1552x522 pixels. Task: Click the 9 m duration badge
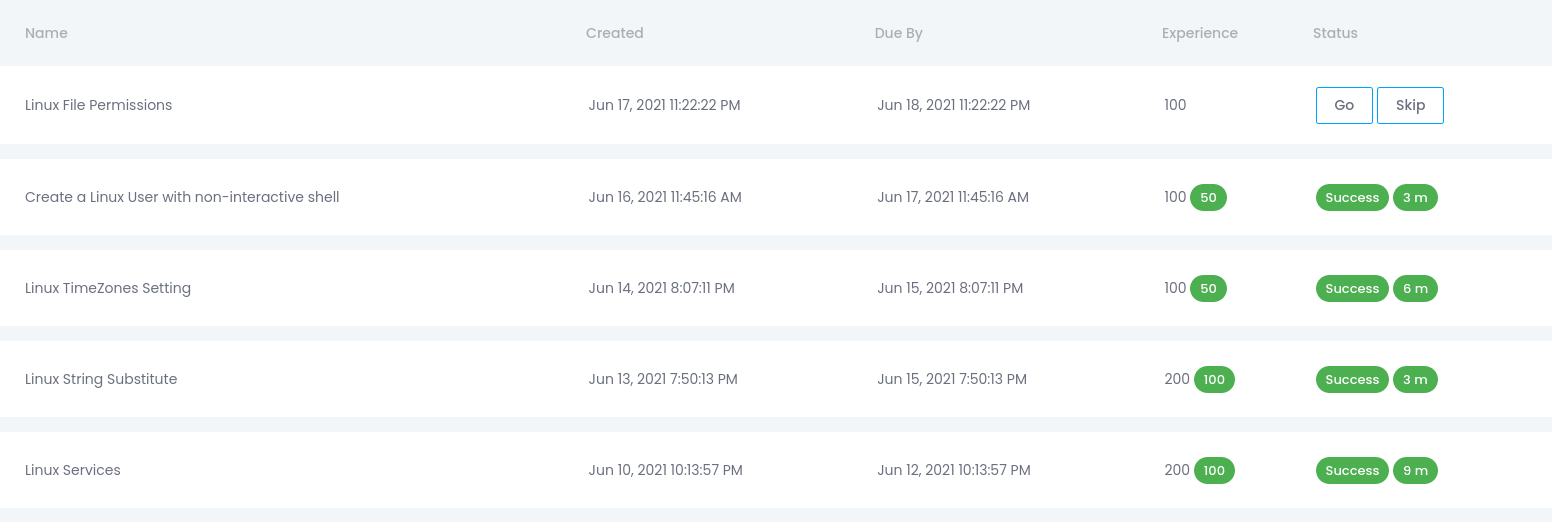click(x=1415, y=470)
